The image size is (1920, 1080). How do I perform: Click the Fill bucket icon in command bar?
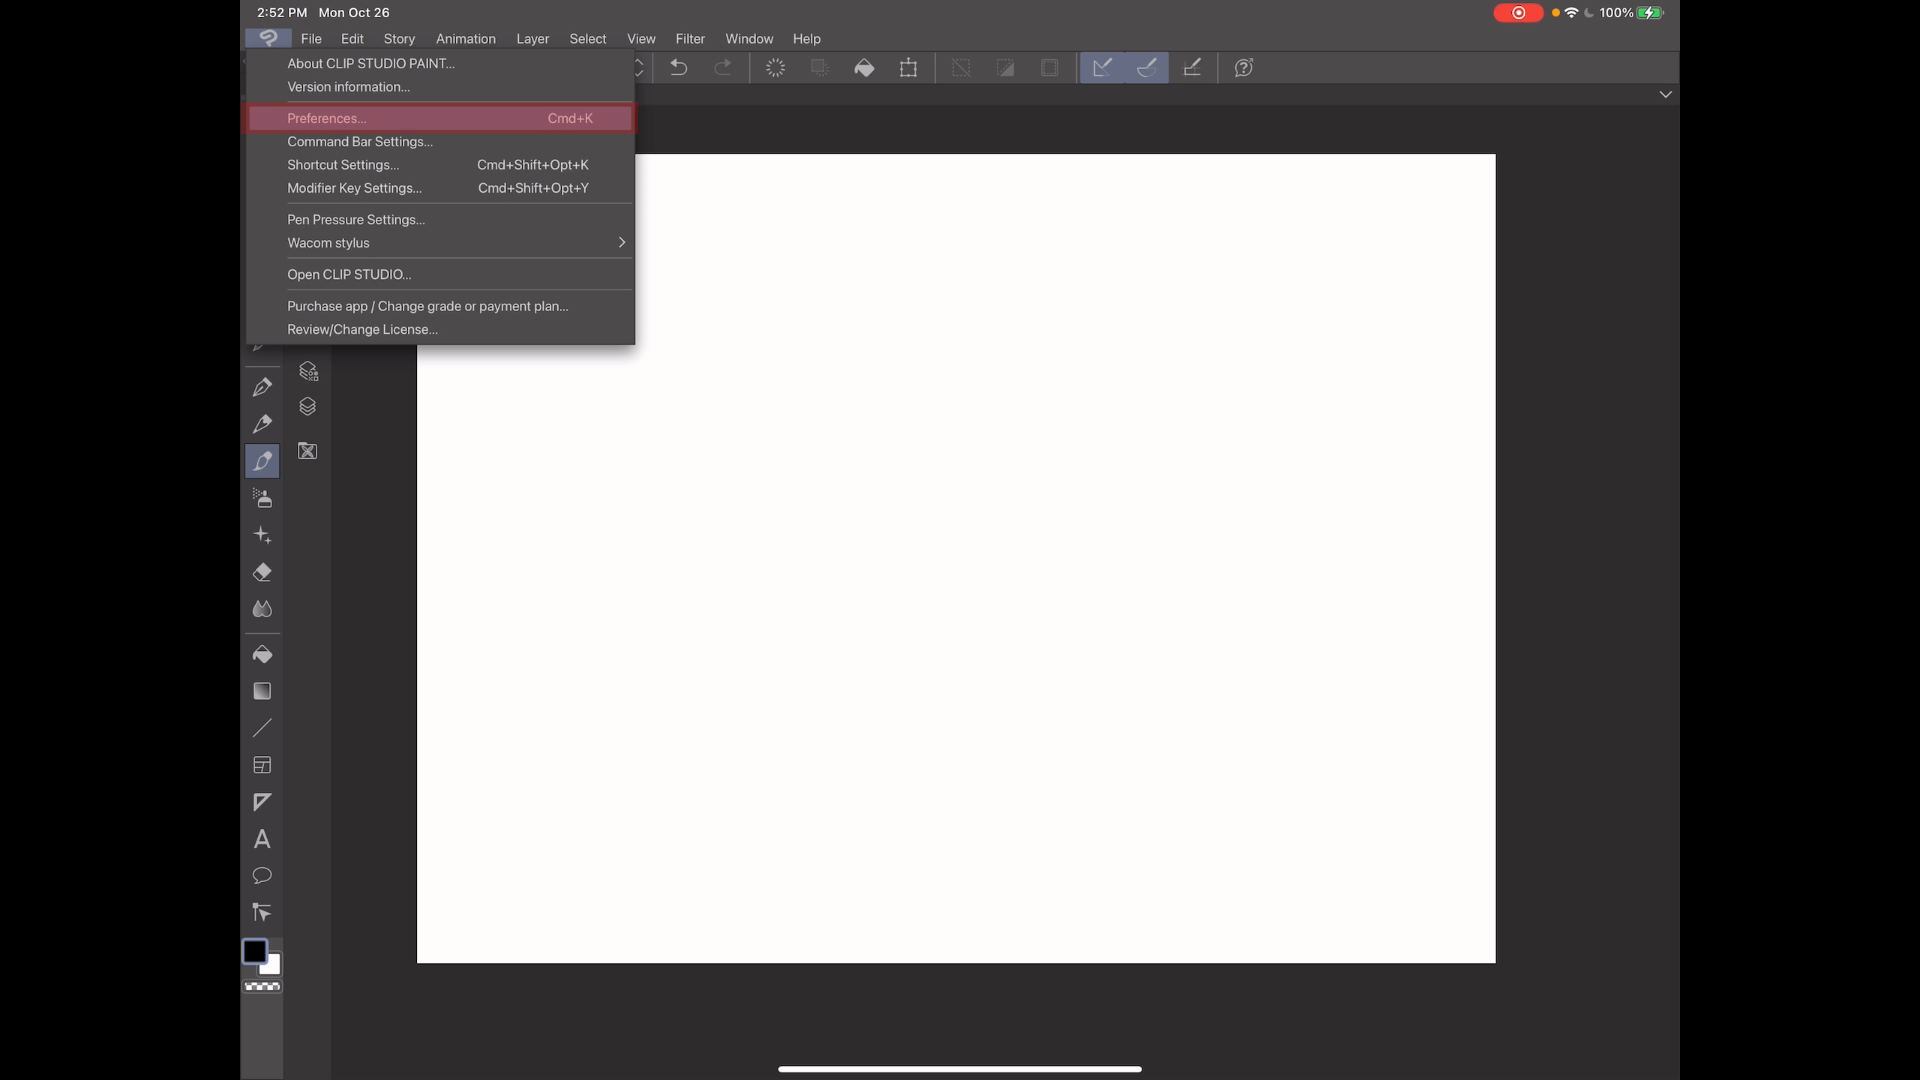click(864, 68)
